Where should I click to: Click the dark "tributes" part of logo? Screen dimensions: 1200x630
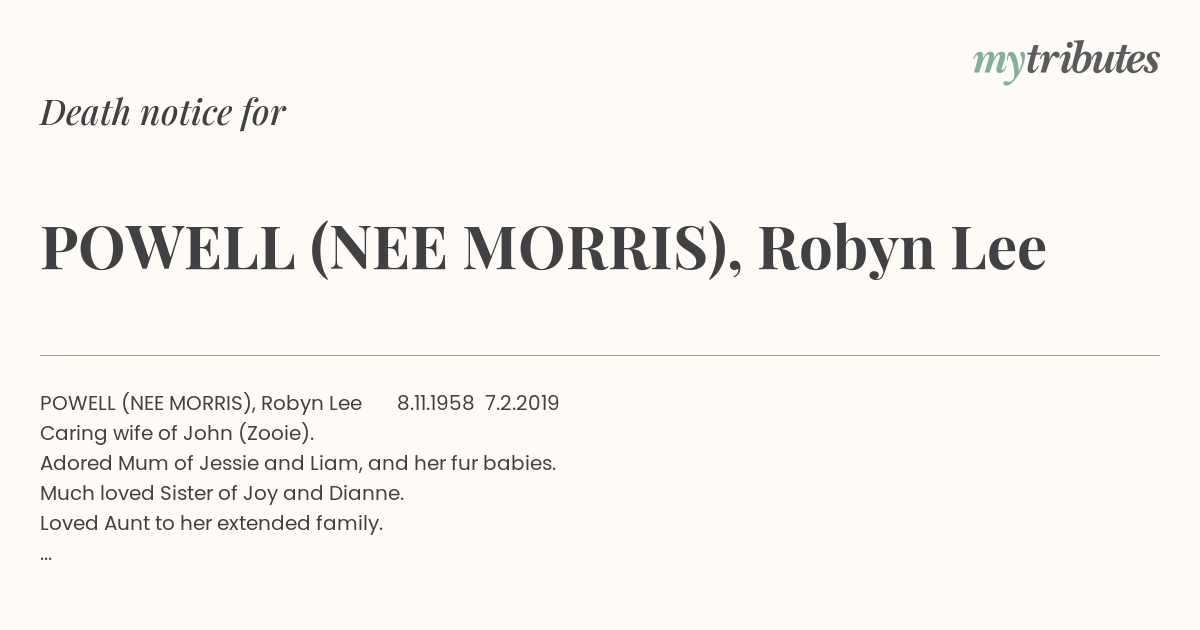point(1092,60)
